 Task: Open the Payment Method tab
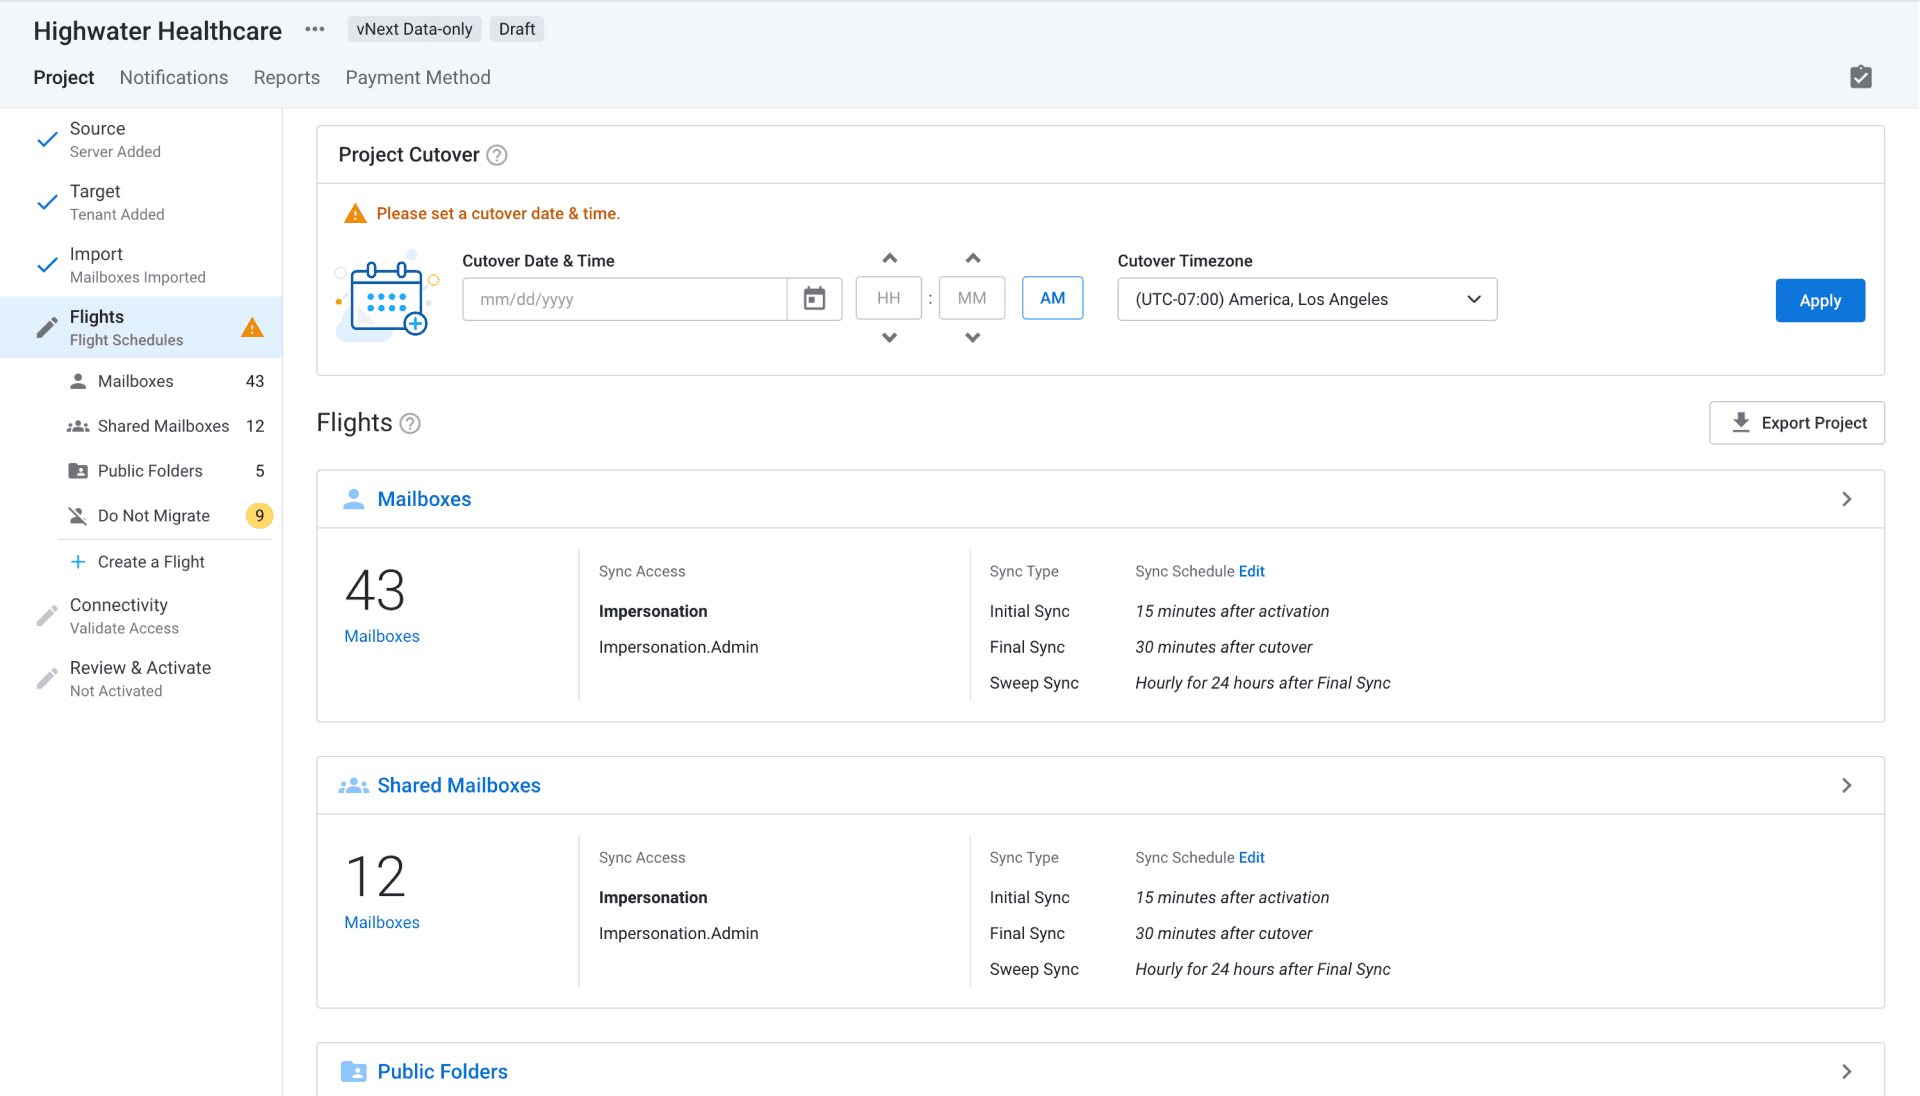(418, 78)
